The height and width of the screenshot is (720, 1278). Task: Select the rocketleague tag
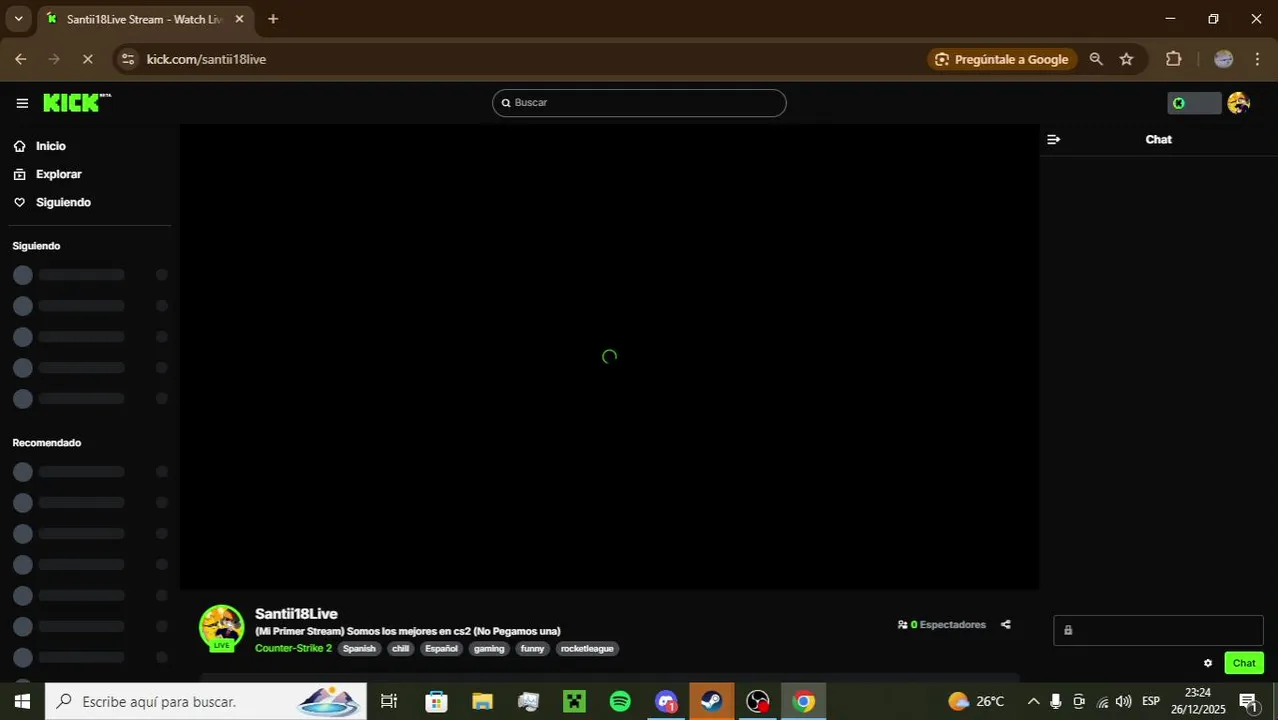(x=587, y=649)
